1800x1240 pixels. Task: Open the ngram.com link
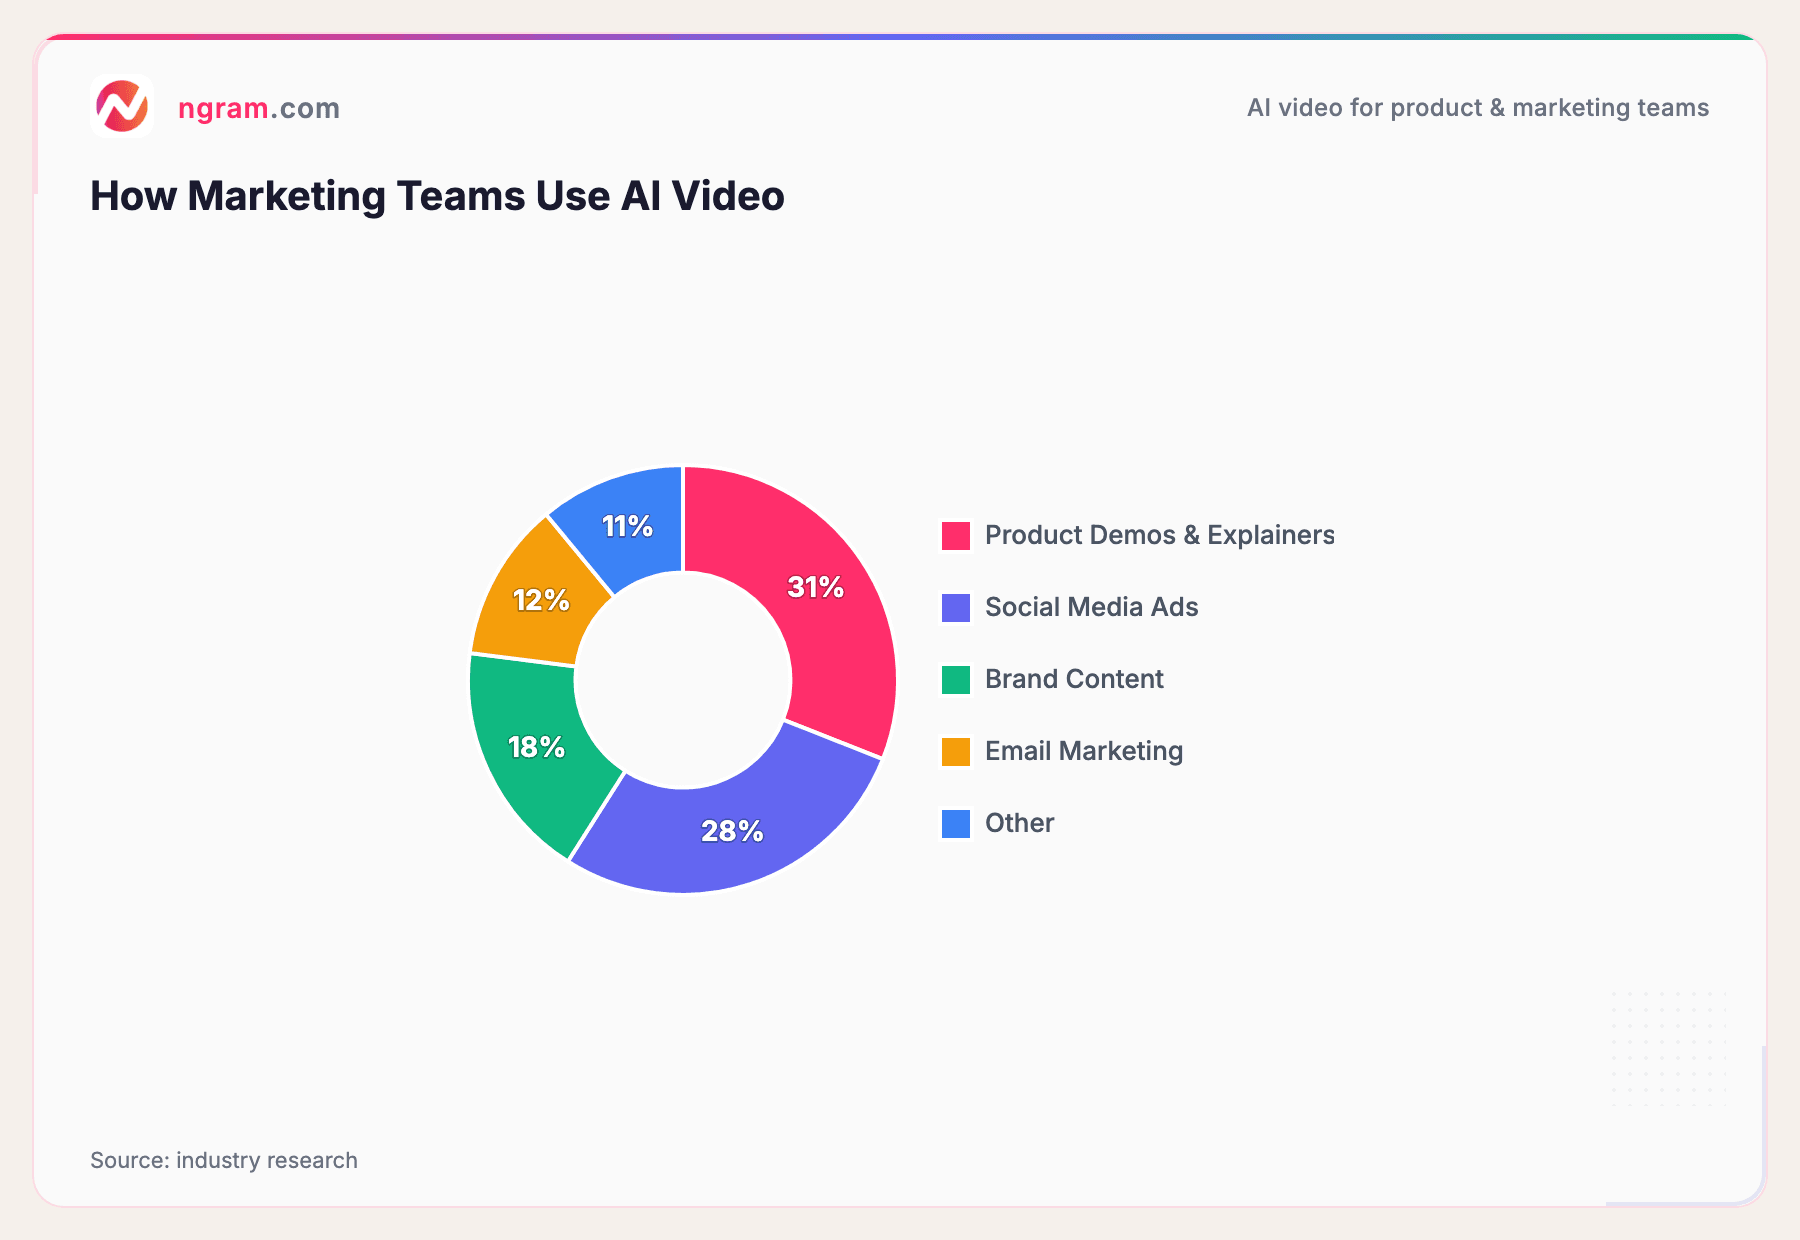click(258, 108)
